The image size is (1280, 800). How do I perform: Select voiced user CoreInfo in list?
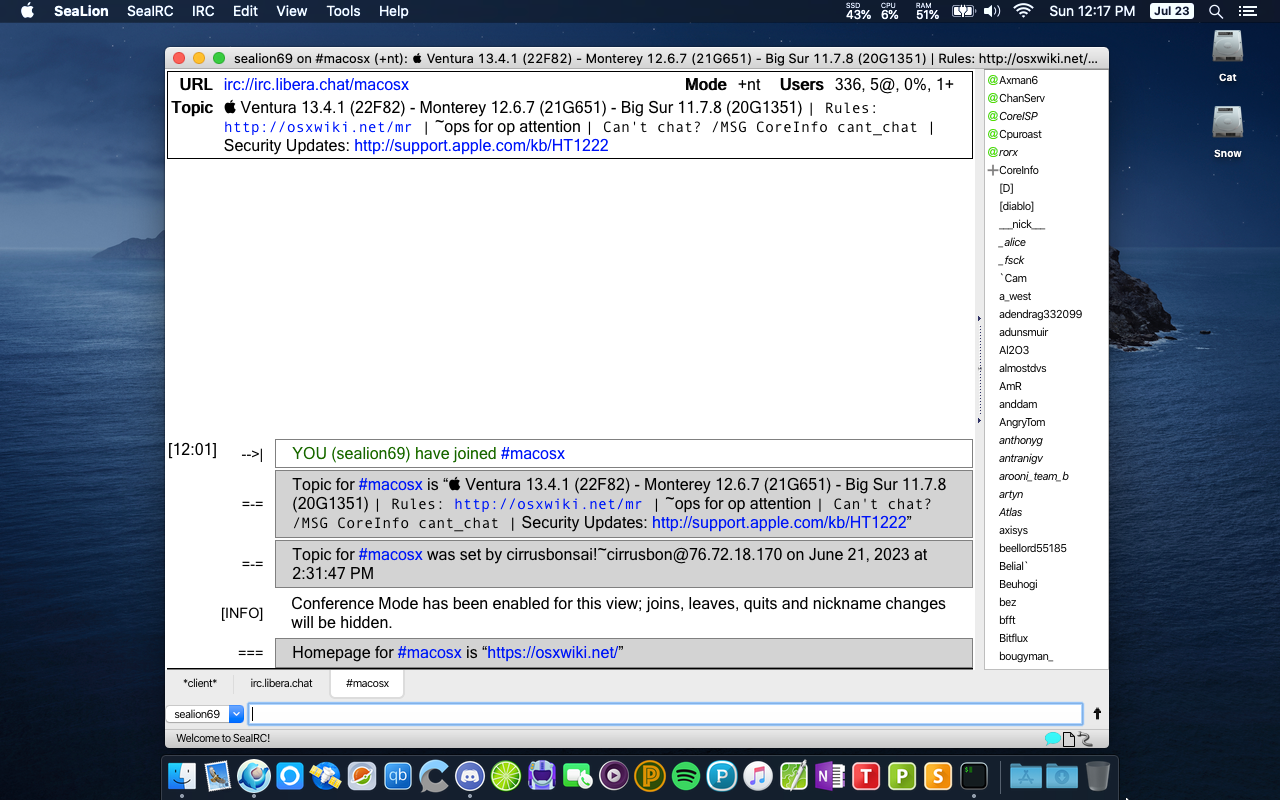tap(1018, 170)
